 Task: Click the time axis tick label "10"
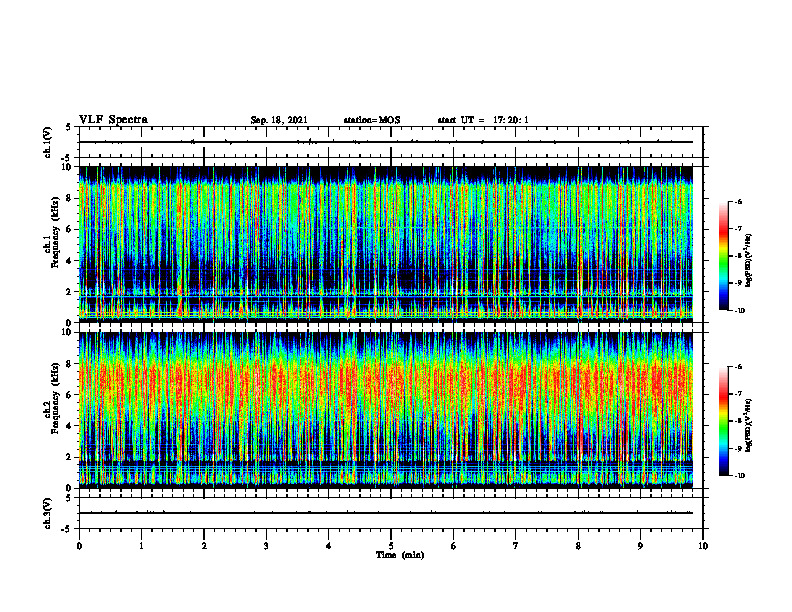click(x=703, y=546)
